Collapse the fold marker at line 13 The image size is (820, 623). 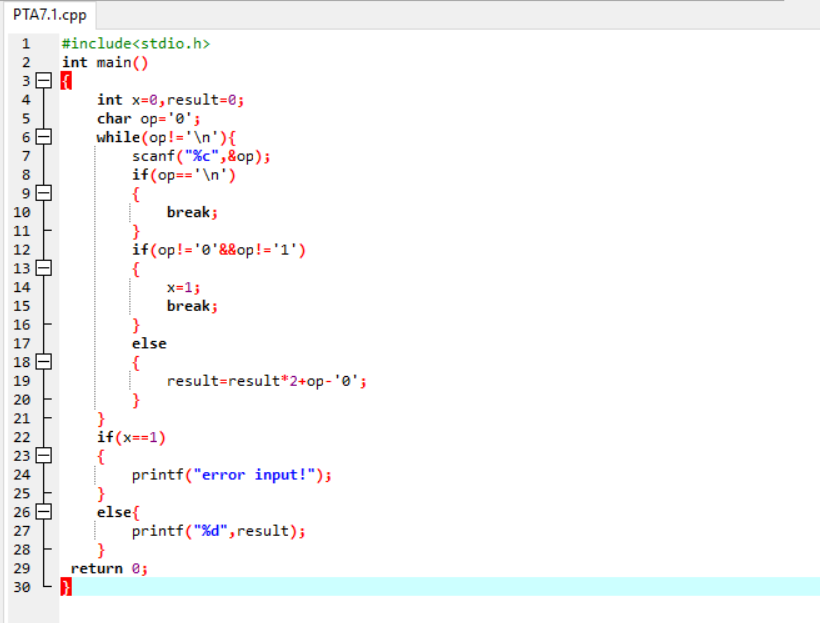pos(43,268)
